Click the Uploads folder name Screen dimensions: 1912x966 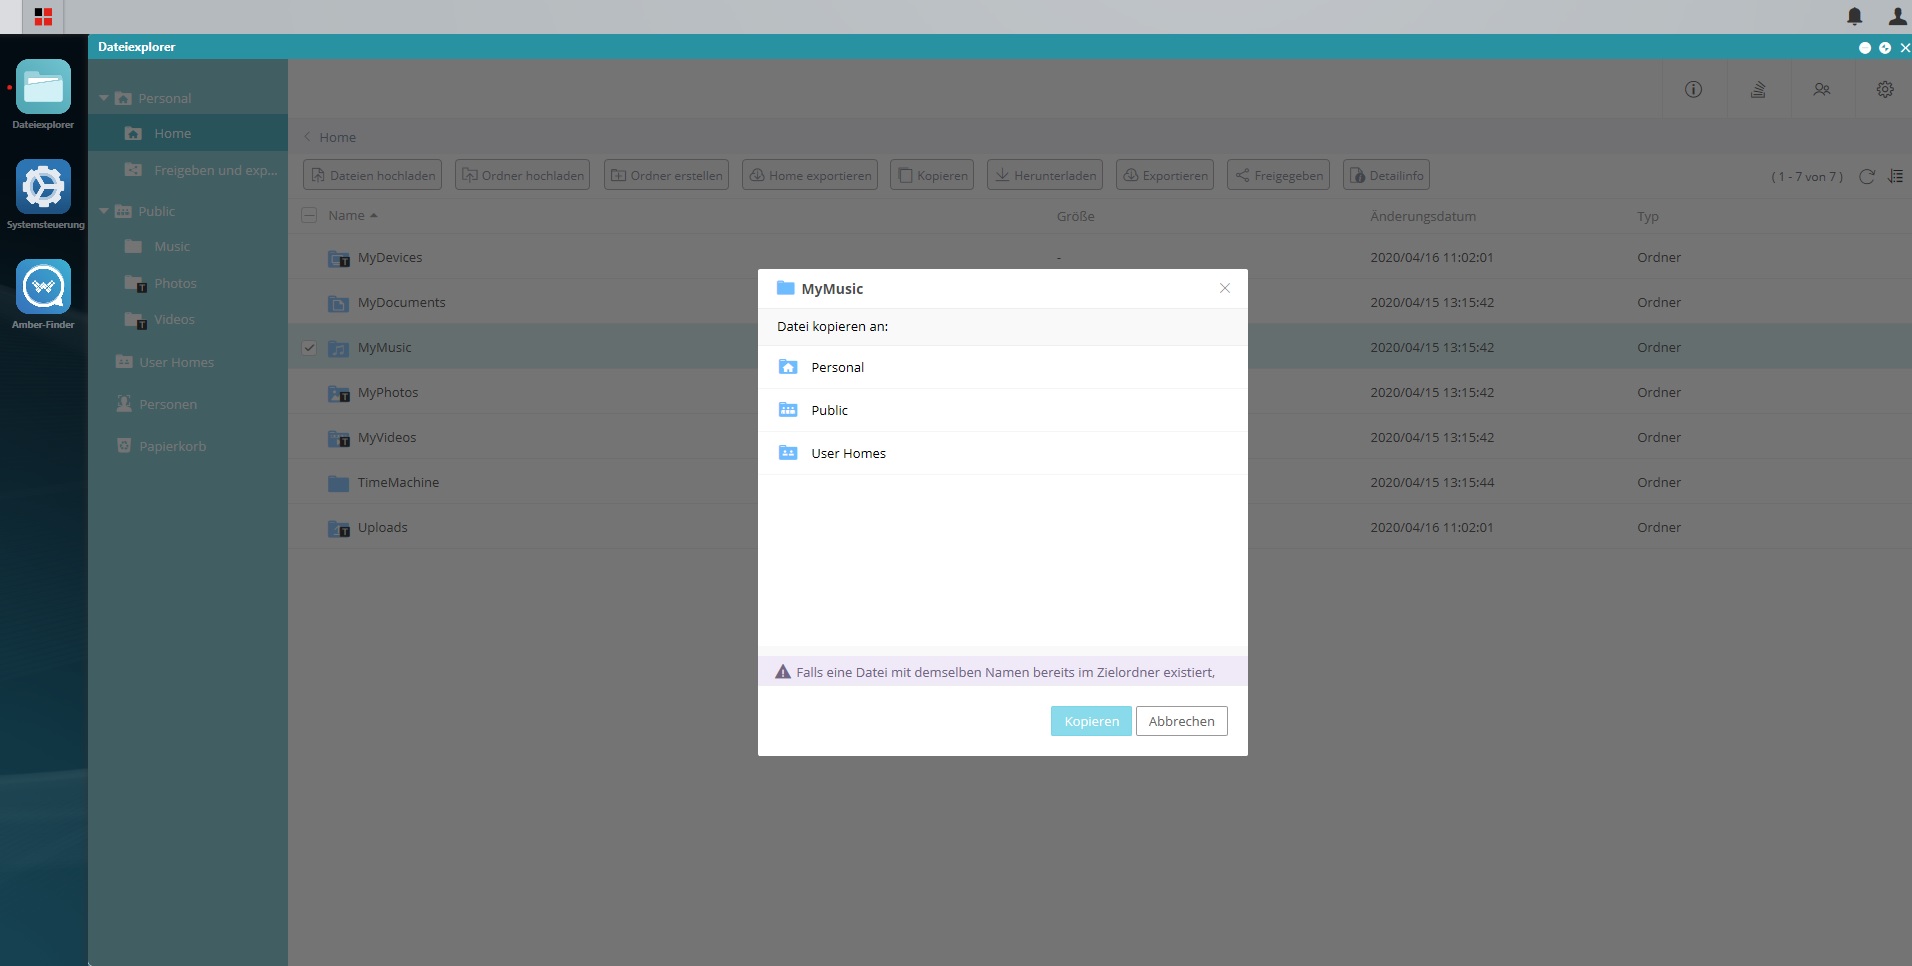click(382, 527)
